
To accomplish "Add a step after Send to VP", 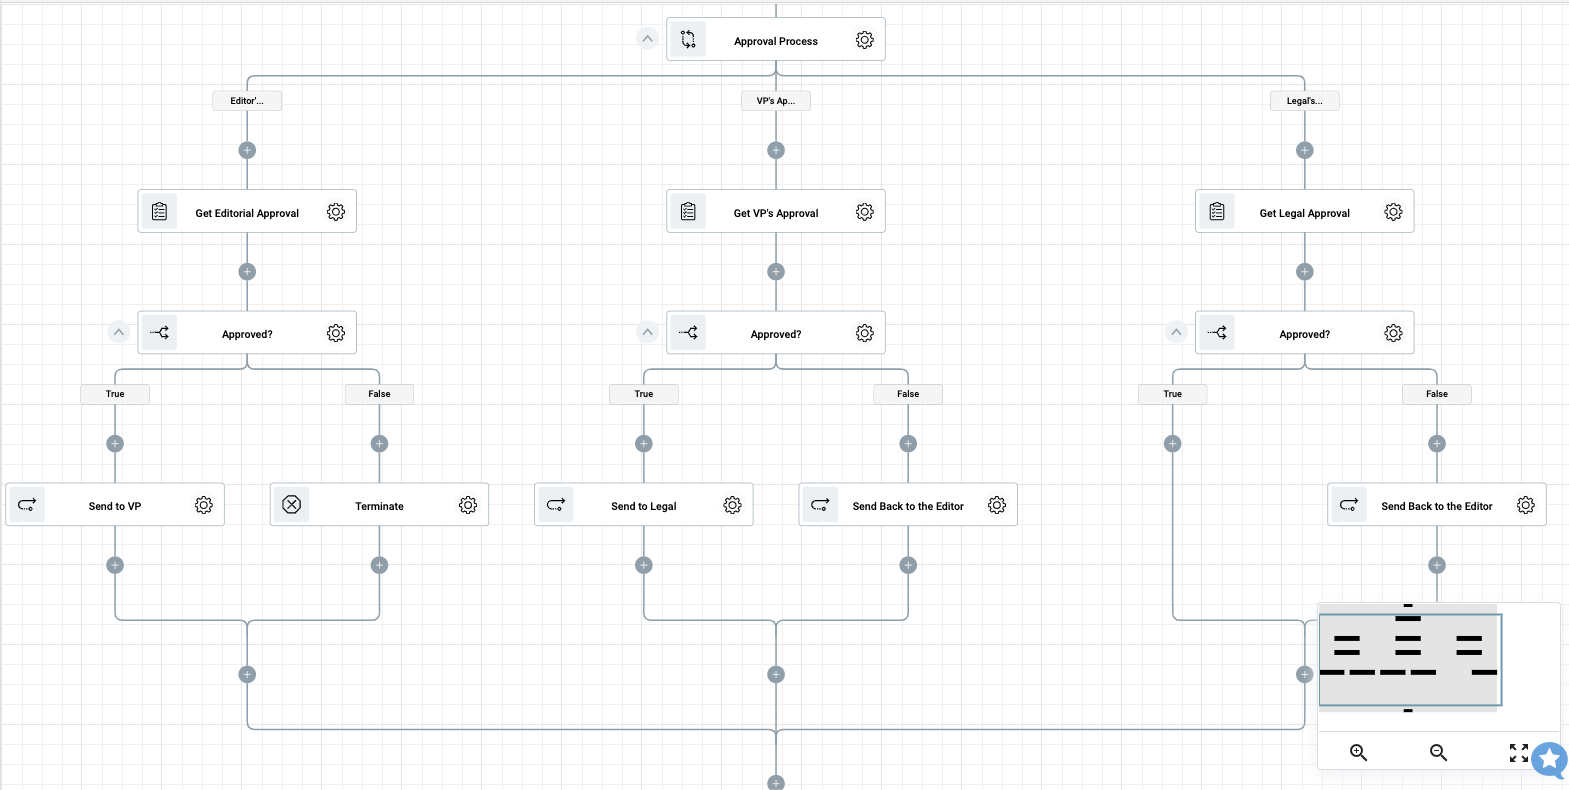I will tap(115, 565).
